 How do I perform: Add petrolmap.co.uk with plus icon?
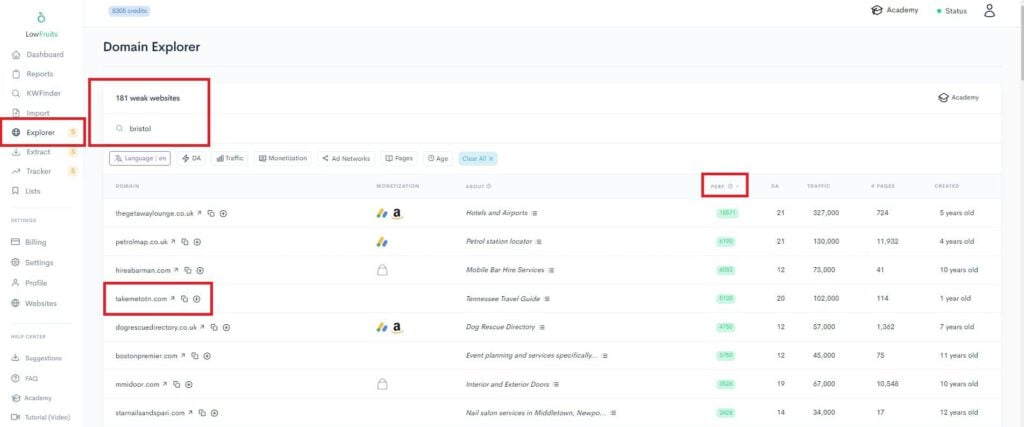click(197, 242)
